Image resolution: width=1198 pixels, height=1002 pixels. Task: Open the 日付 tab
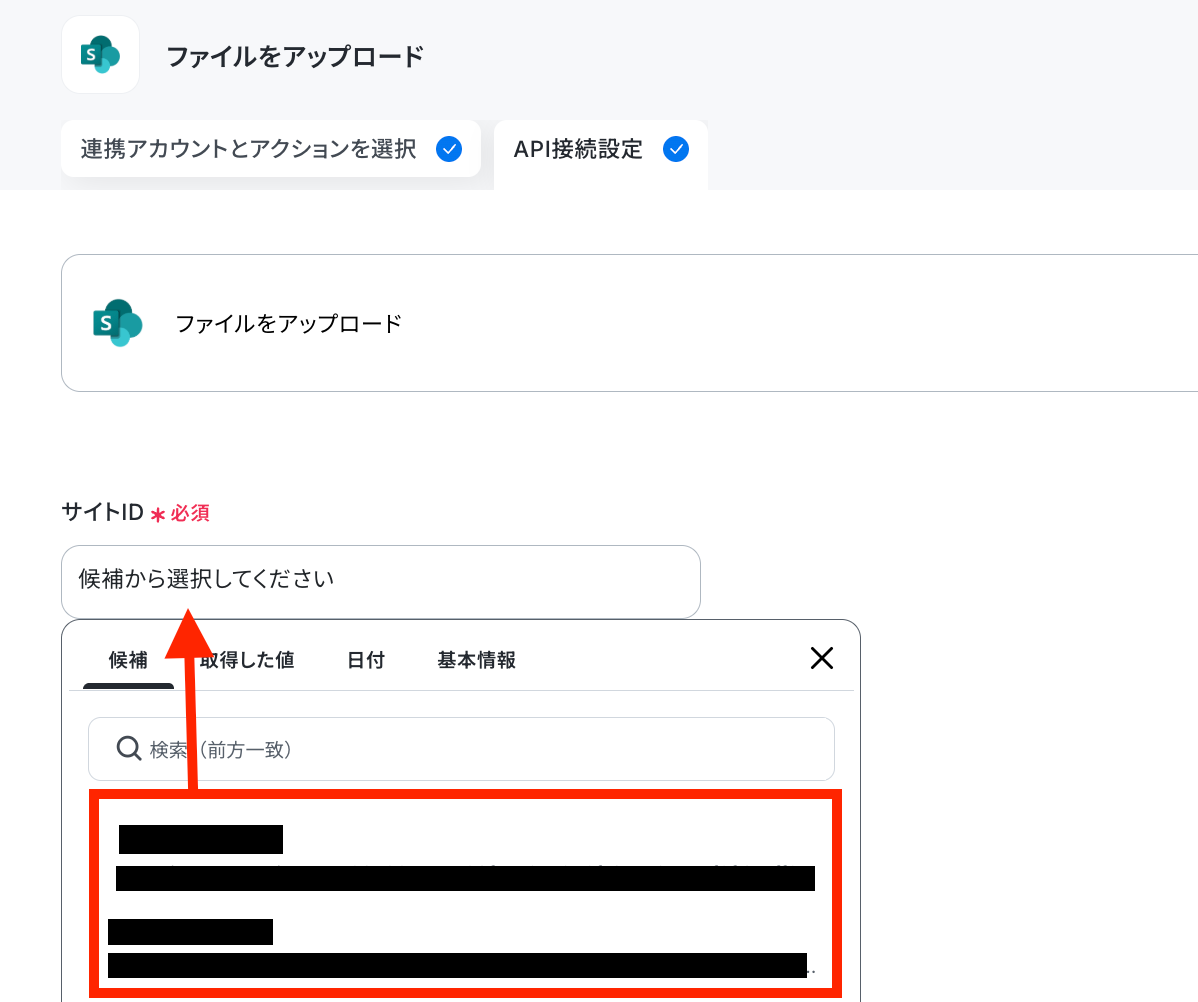366,660
